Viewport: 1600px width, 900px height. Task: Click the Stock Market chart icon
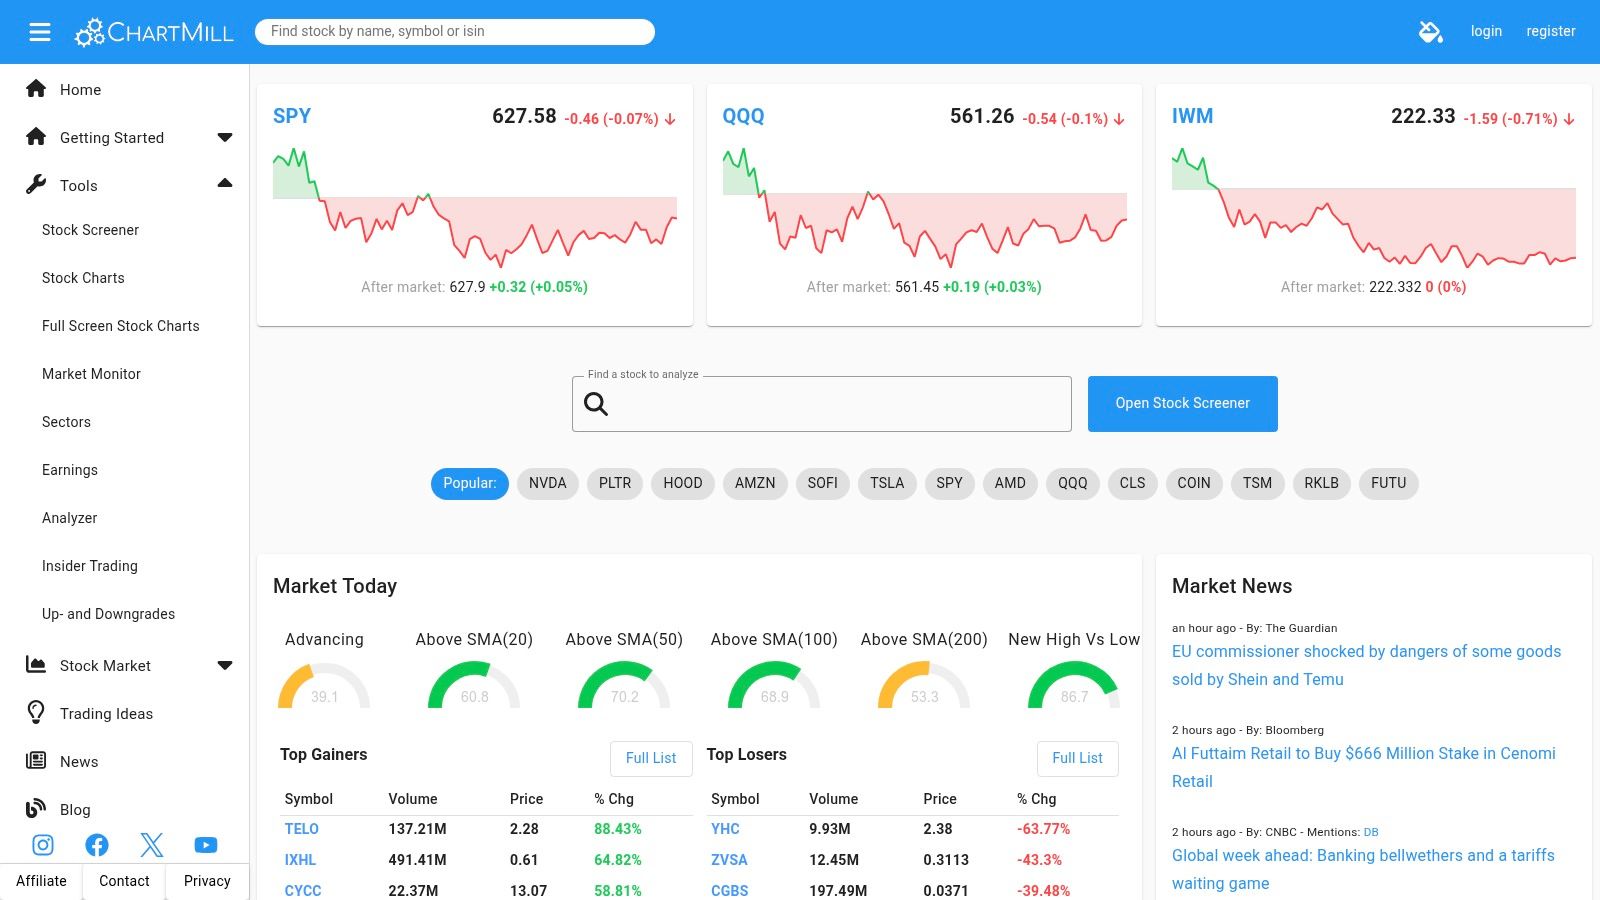tap(36, 664)
